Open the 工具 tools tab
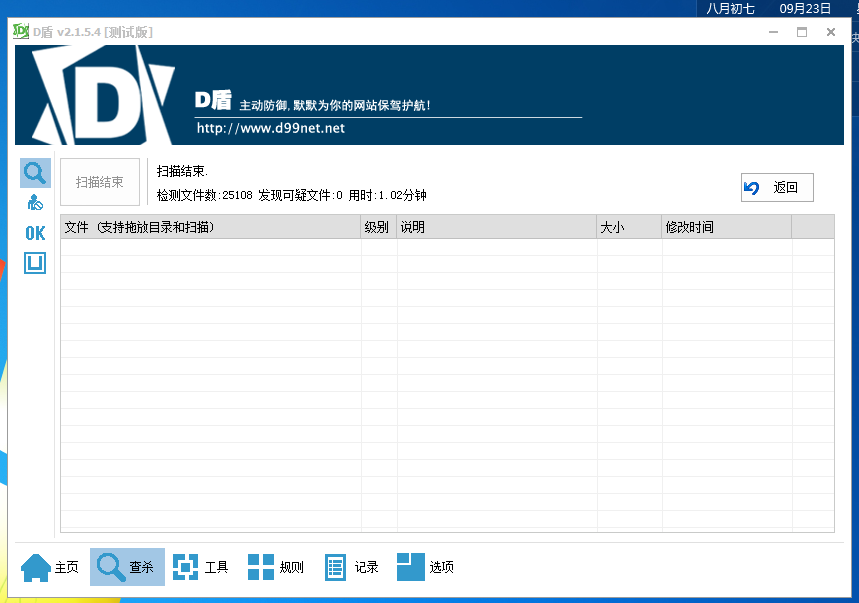This screenshot has width=859, height=603. point(201,567)
